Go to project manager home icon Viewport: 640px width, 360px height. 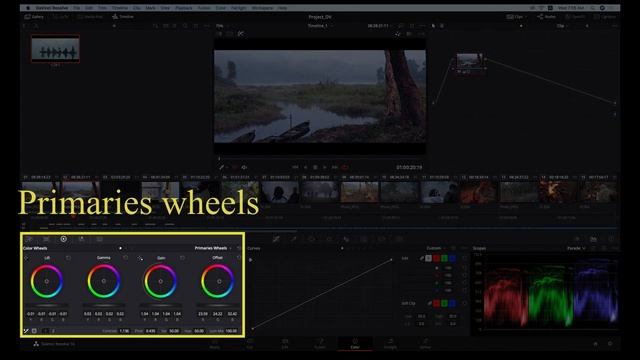(x=596, y=344)
